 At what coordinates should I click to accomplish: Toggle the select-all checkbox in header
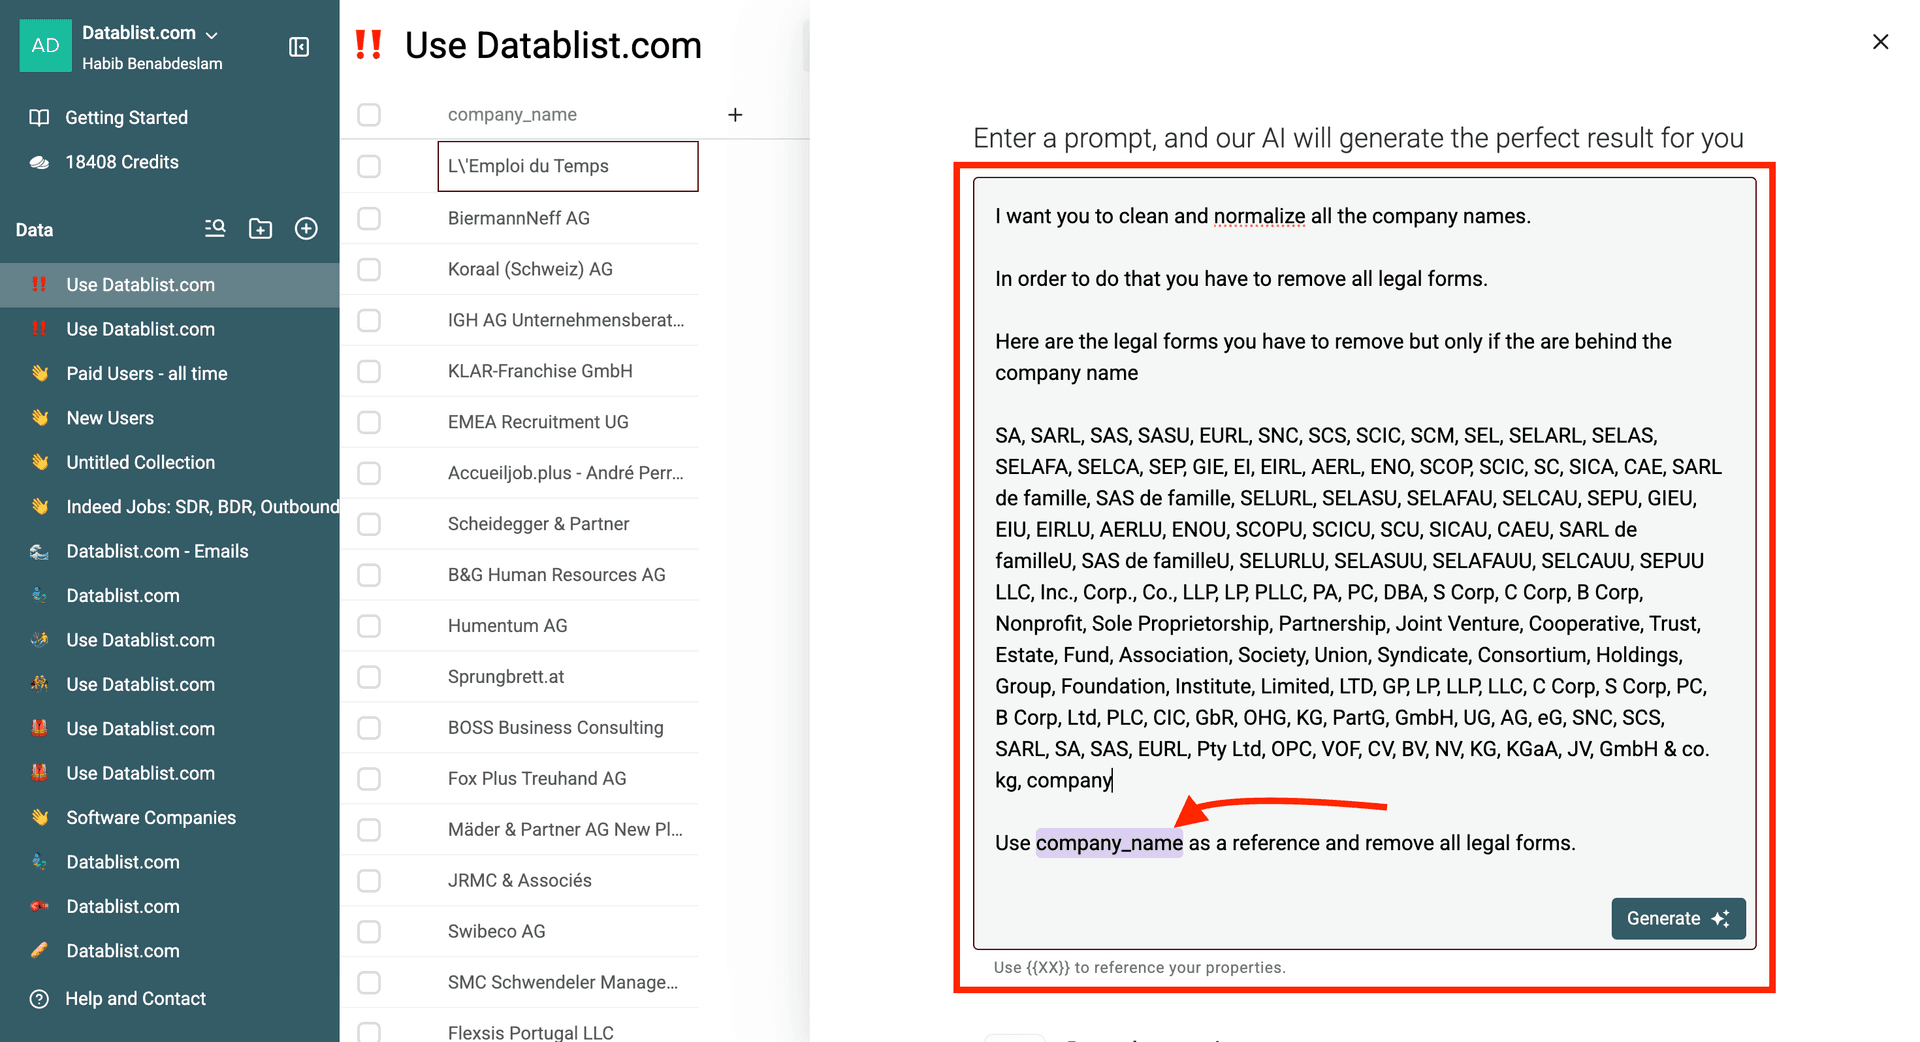point(369,115)
